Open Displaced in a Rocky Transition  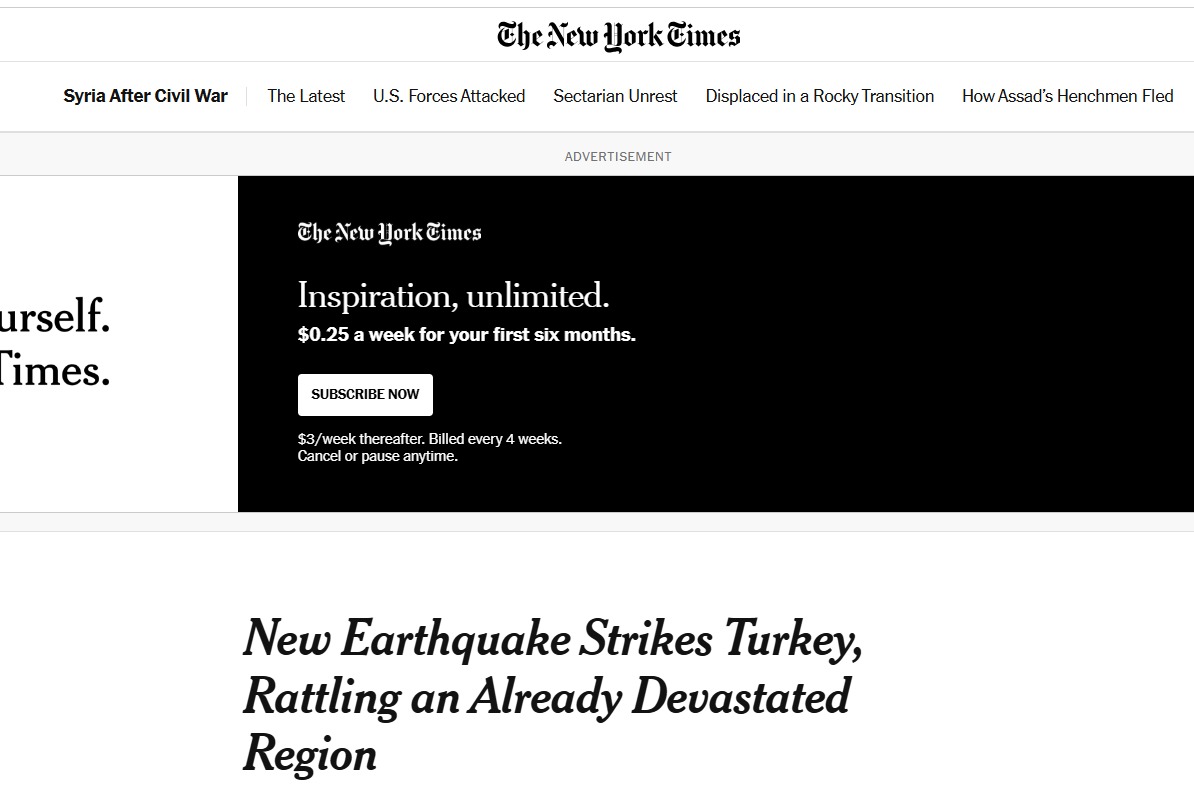pos(819,96)
